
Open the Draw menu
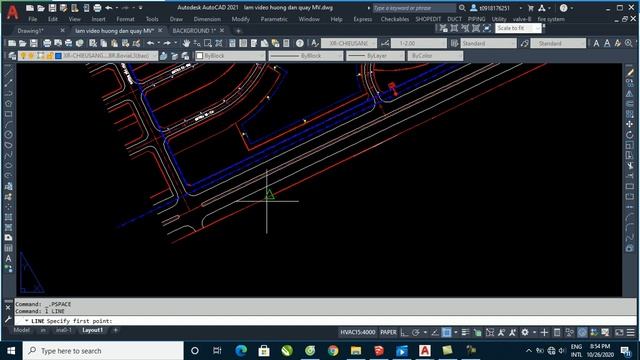pyautogui.click(x=176, y=19)
